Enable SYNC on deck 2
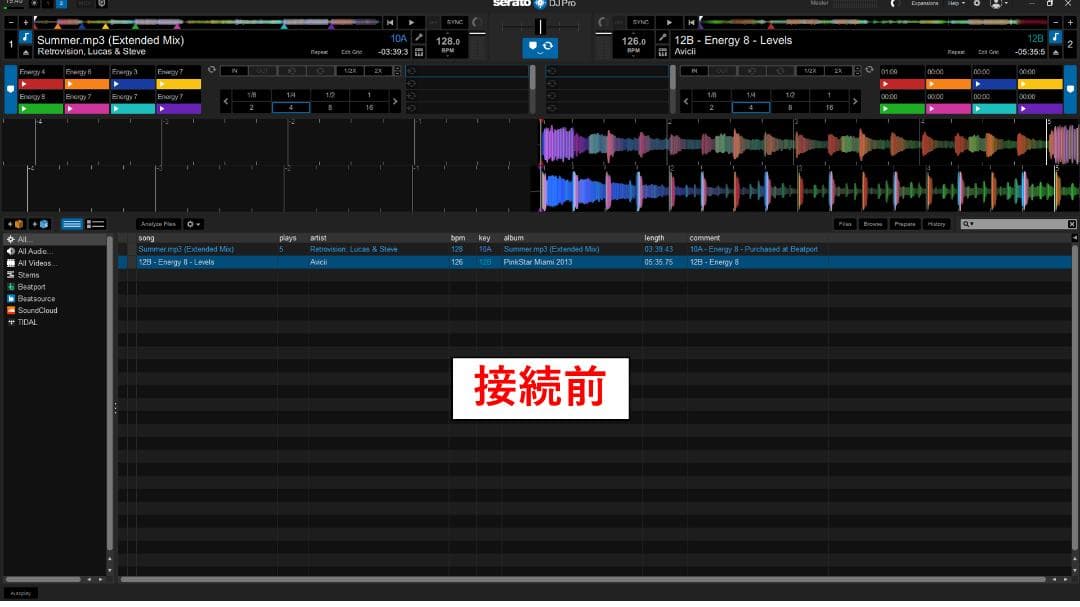Image resolution: width=1080 pixels, height=607 pixels. (x=639, y=21)
